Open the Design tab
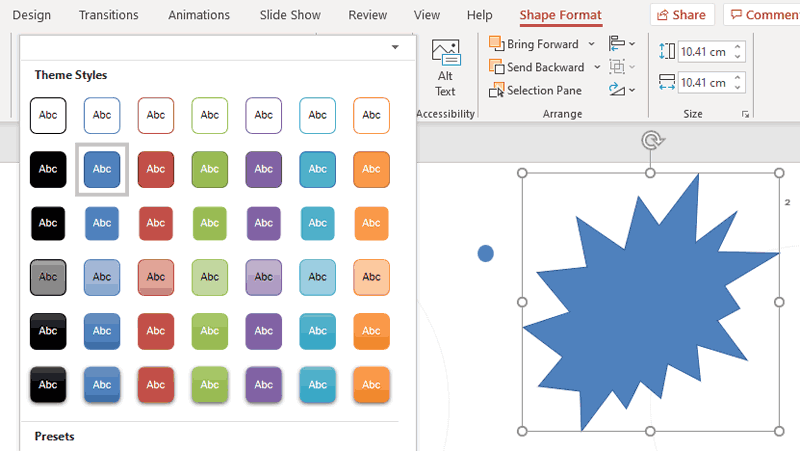Viewport: 800px width, 451px height. point(32,15)
